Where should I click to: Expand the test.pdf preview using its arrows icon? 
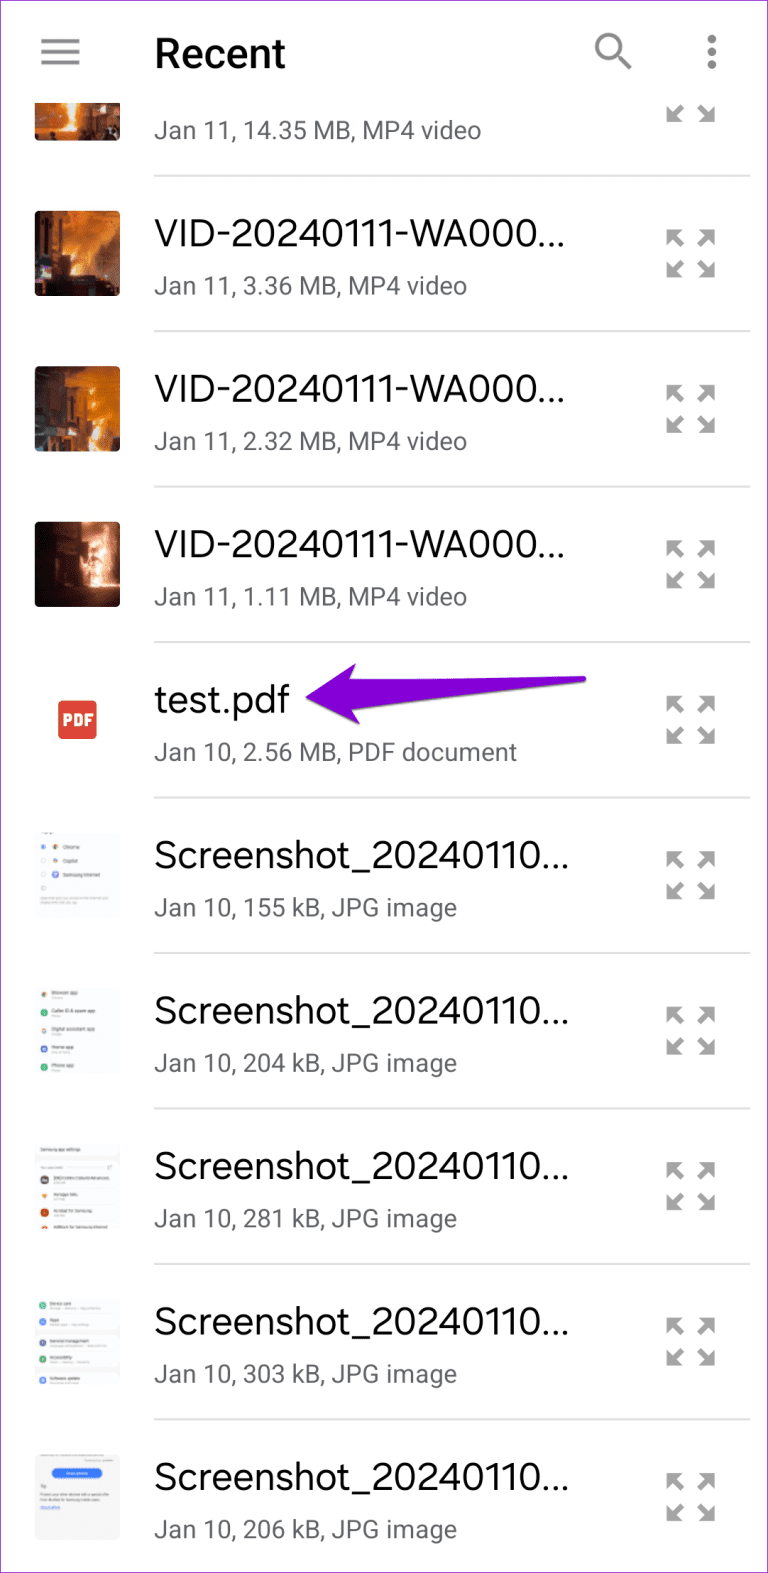[x=690, y=719]
